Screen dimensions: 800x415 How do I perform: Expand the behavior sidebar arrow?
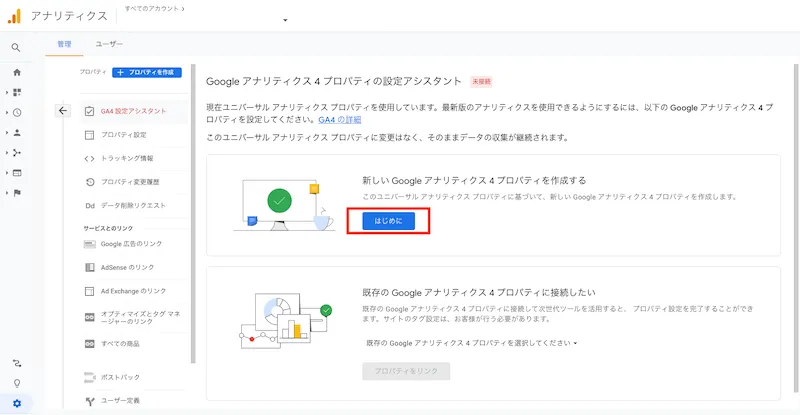[7, 173]
